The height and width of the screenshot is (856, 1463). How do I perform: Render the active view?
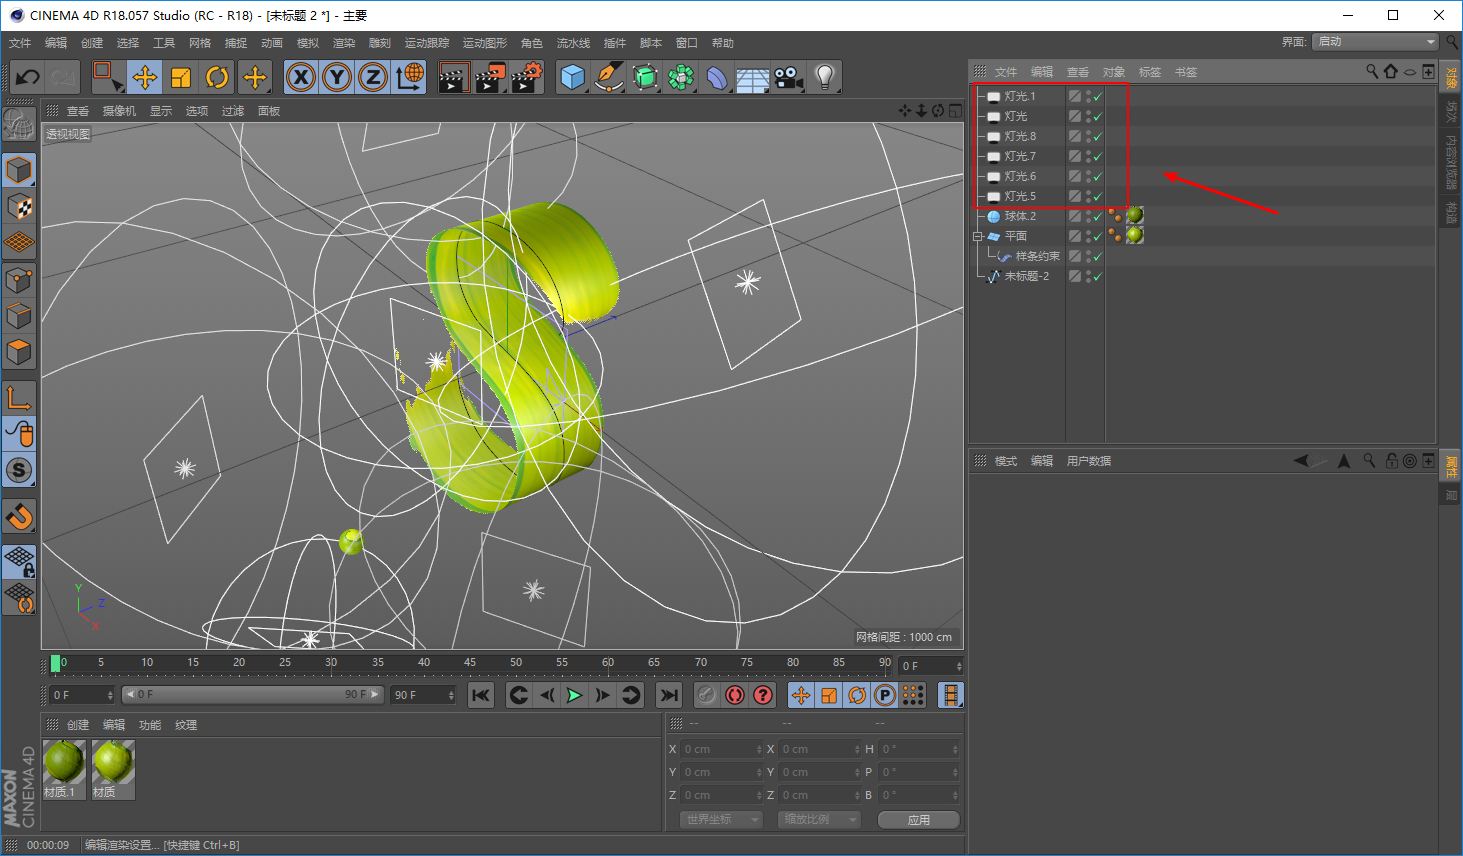coord(453,77)
